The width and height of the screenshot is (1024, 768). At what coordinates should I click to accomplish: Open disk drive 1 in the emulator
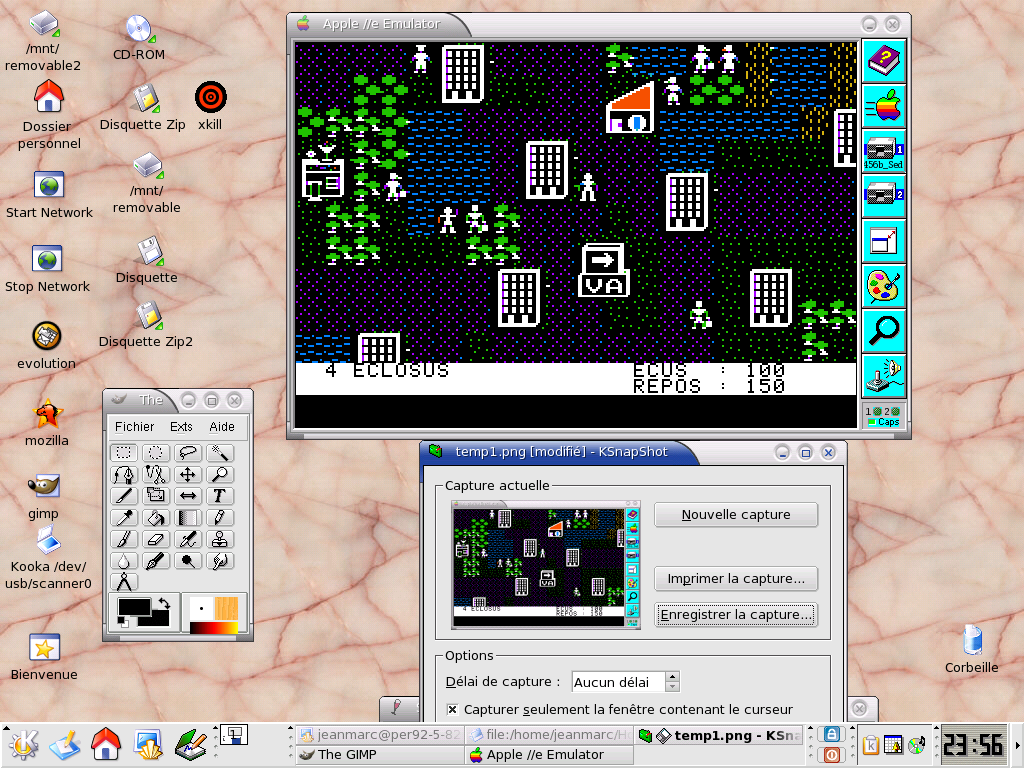point(884,151)
